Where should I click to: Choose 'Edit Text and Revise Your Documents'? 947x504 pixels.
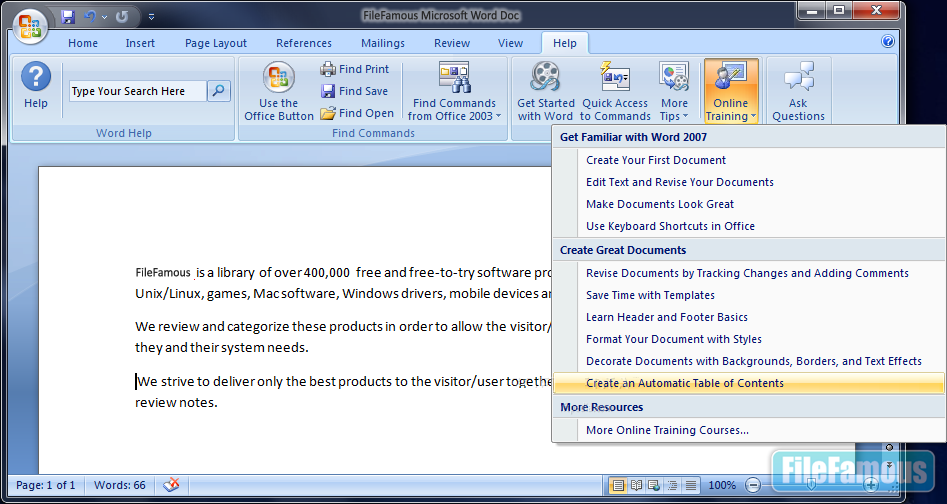tap(749, 182)
